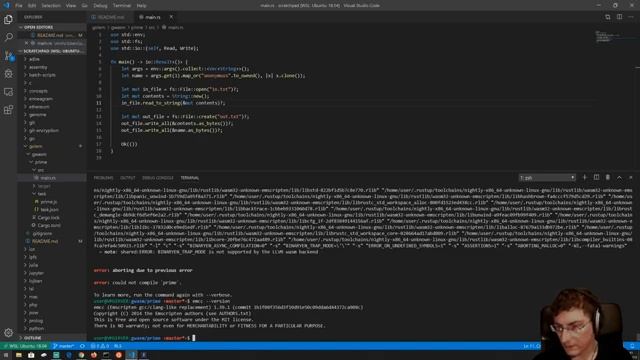Viewport: 640px width, 360px height.
Task: Expand the php folder
Action: pos(33,305)
